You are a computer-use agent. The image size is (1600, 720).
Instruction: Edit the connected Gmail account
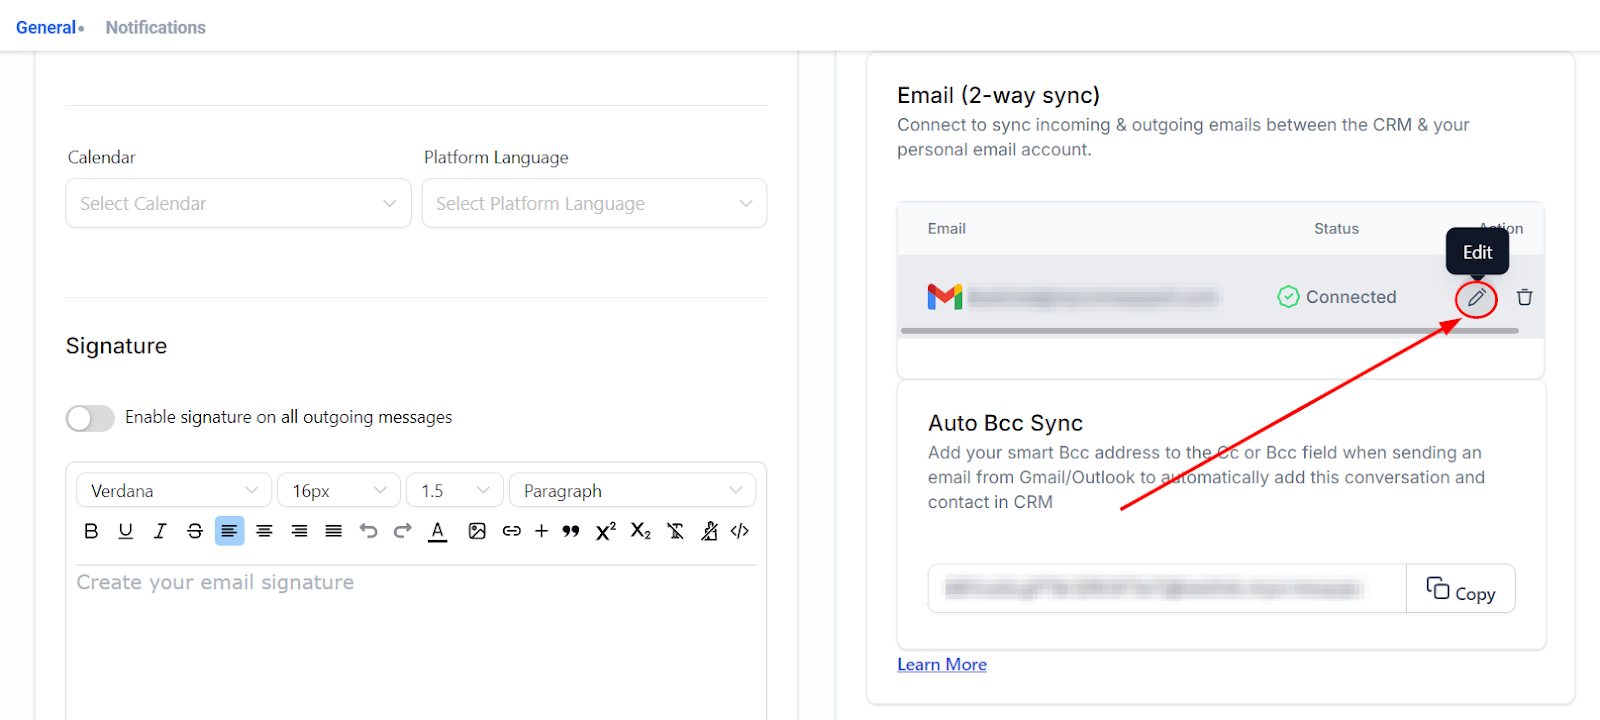(1476, 298)
